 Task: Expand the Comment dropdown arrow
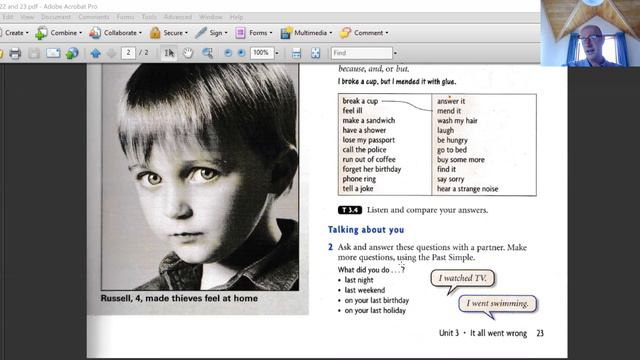tap(387, 33)
